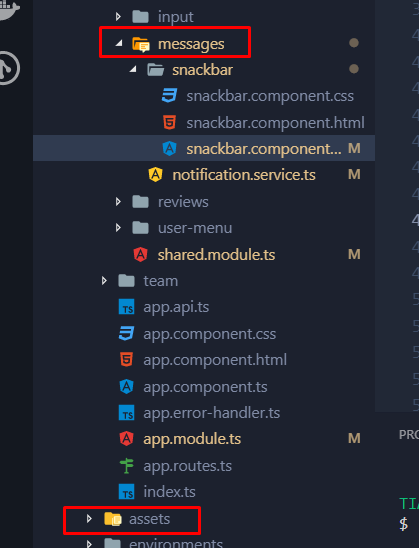
Task: Open app.routes.ts file
Action: click(188, 466)
